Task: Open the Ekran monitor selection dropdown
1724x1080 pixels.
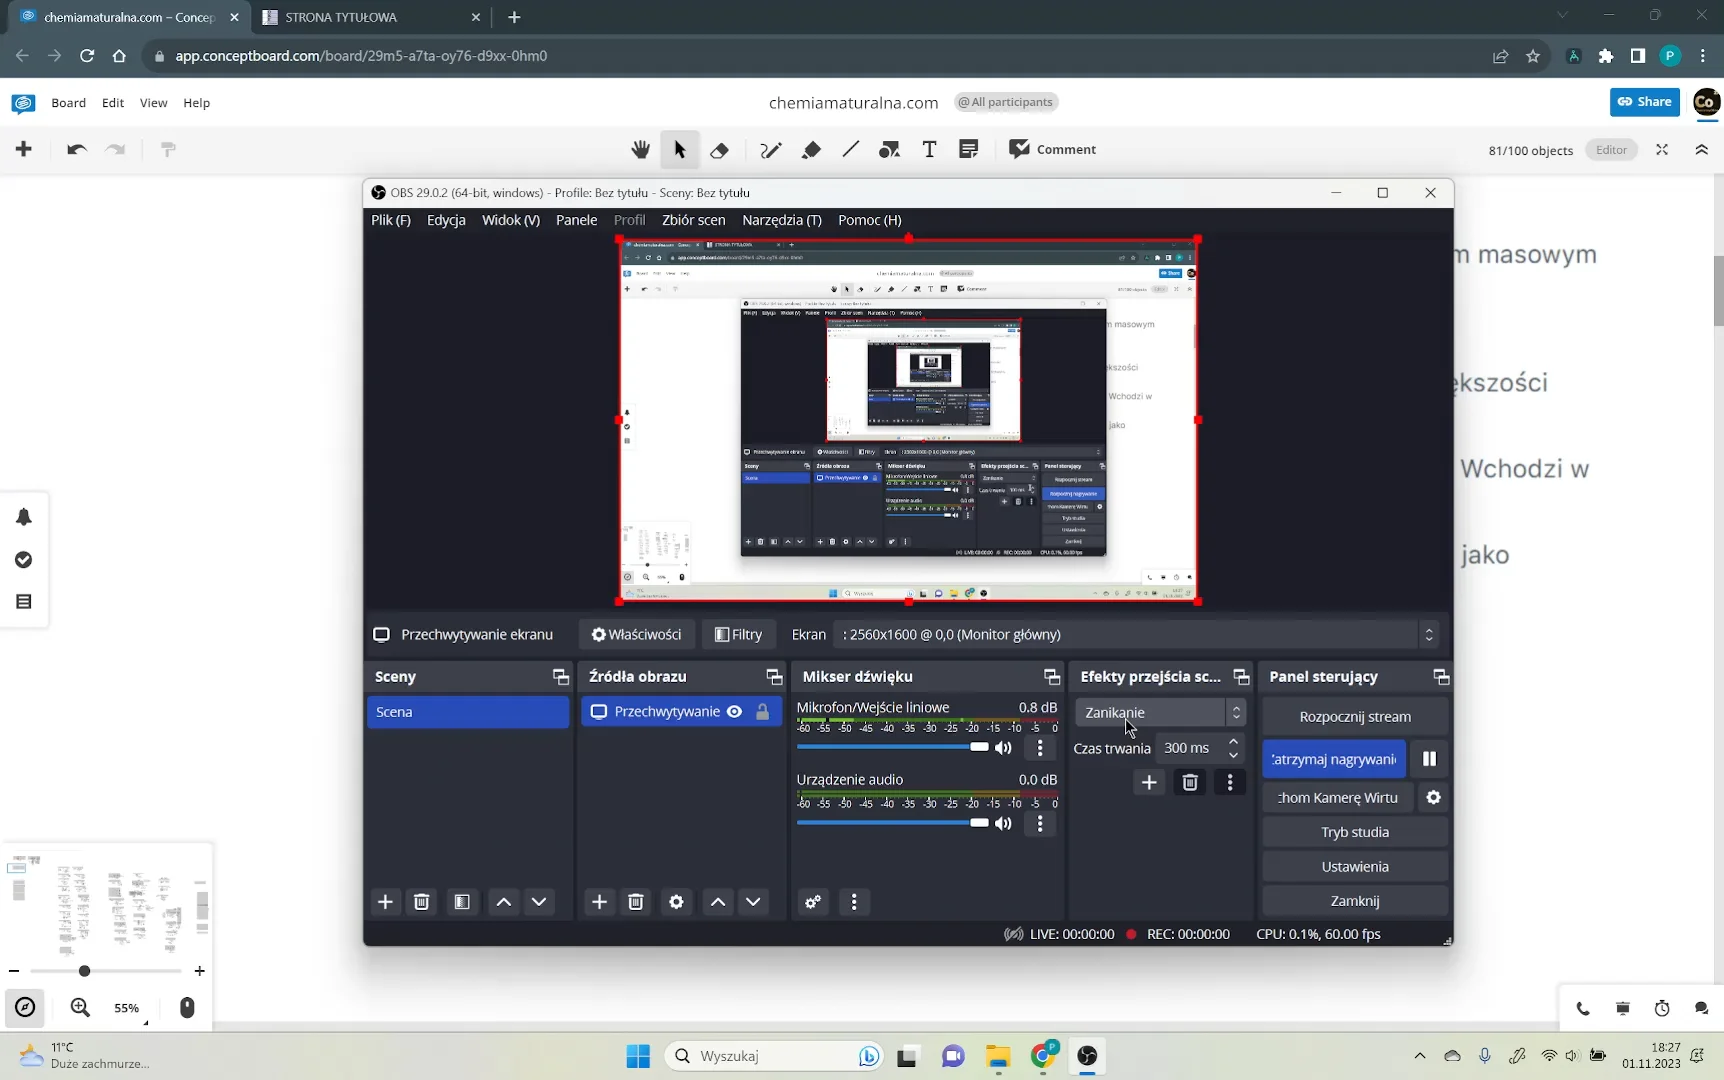Action: [1138, 634]
